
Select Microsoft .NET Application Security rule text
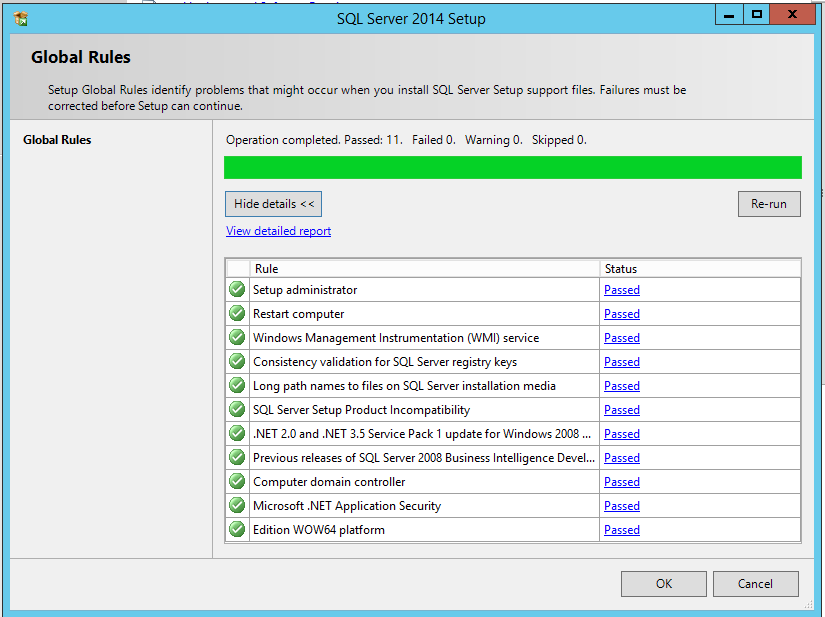click(347, 506)
